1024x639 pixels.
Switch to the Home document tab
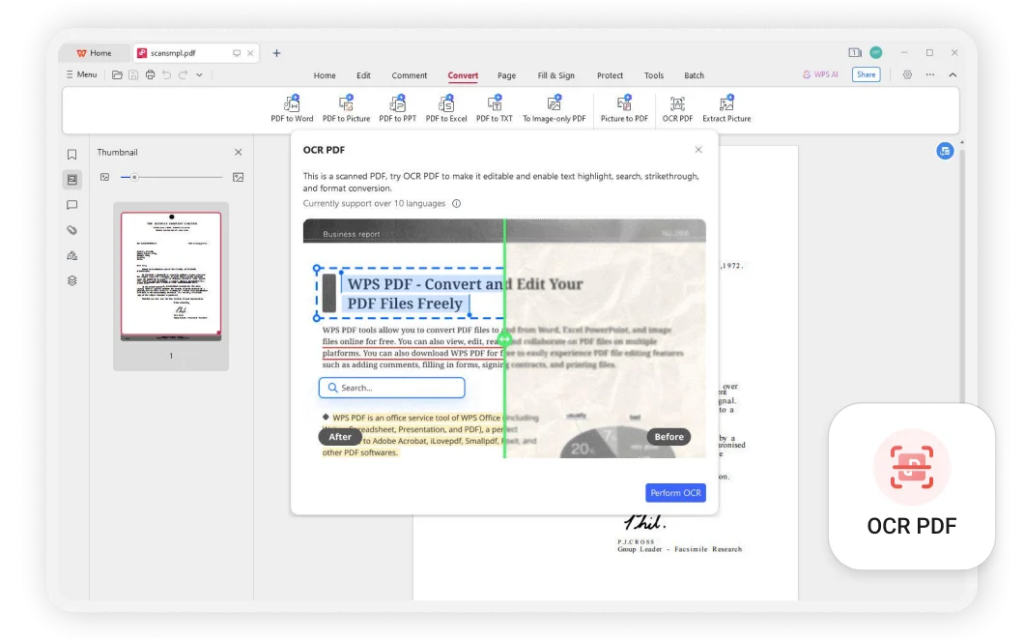click(94, 53)
